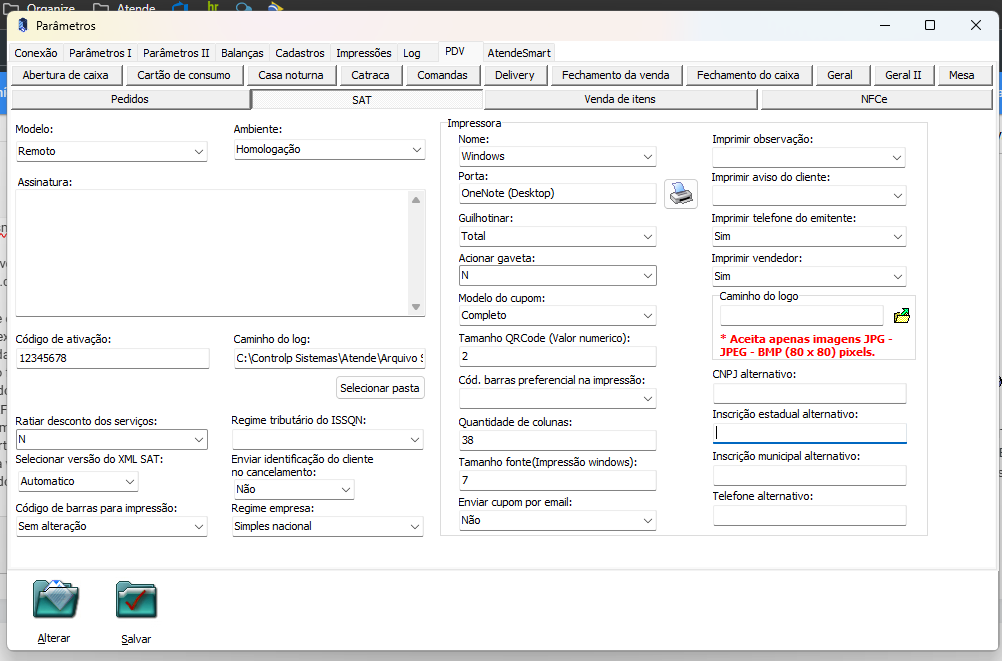Click the Caminho do logo input field
Screen dimensions: 1002x661
click(x=801, y=316)
